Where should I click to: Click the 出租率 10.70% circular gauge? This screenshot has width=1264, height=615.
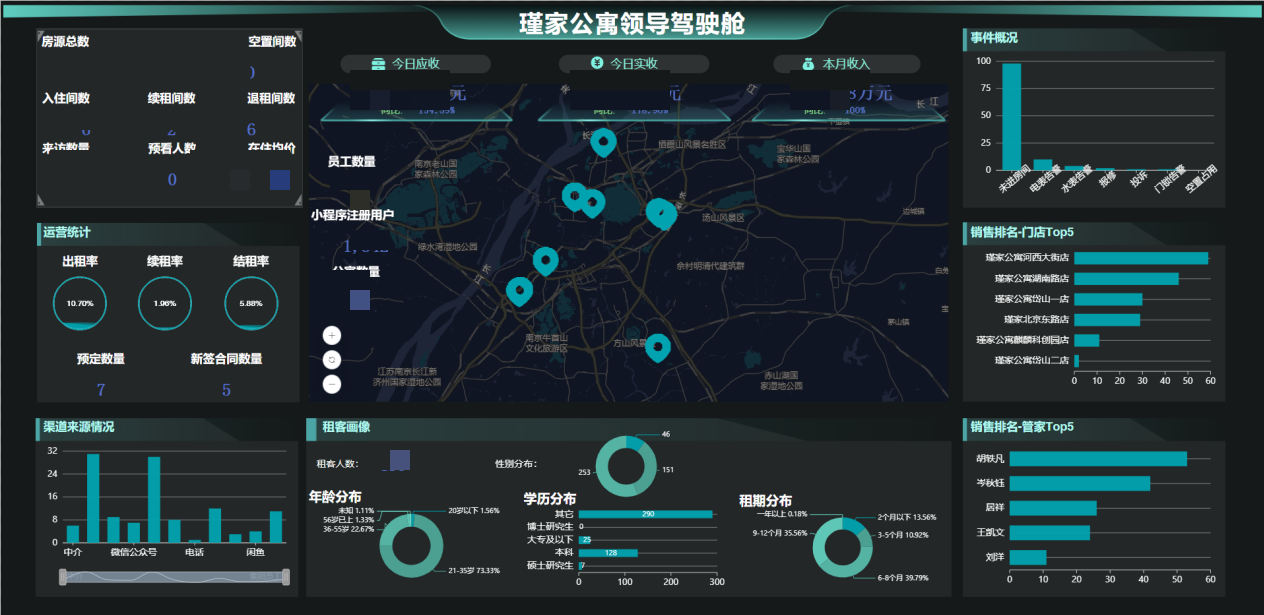click(x=79, y=303)
